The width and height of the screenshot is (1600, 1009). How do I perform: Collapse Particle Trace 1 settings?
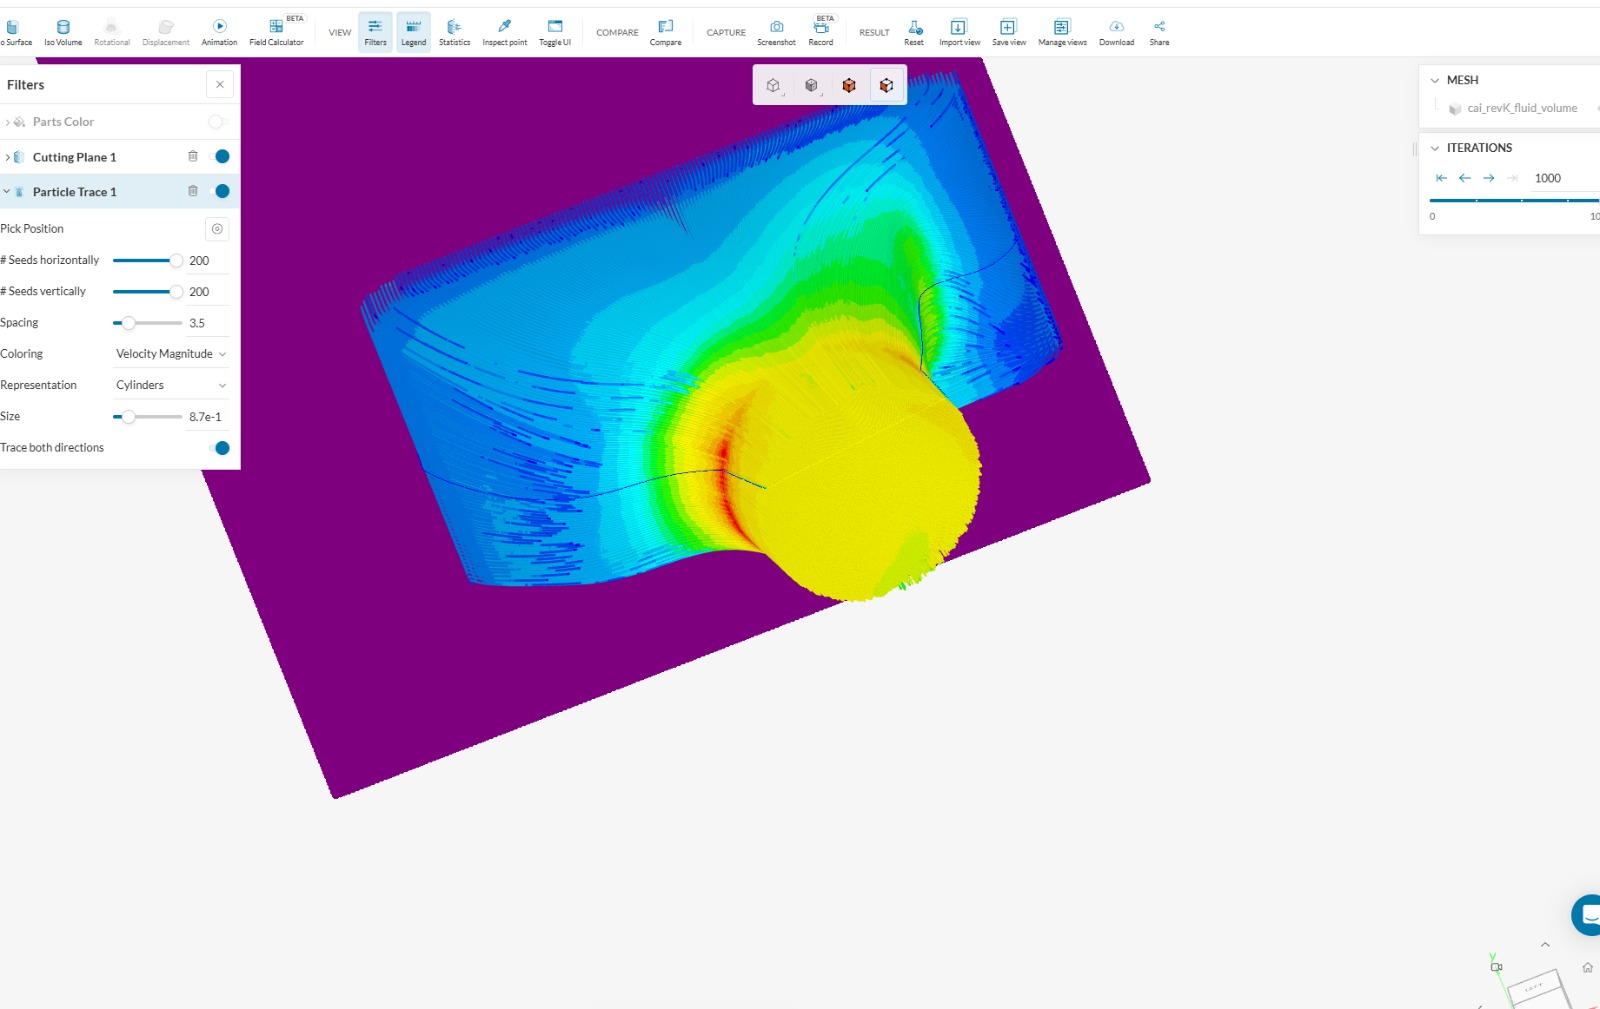[7, 191]
